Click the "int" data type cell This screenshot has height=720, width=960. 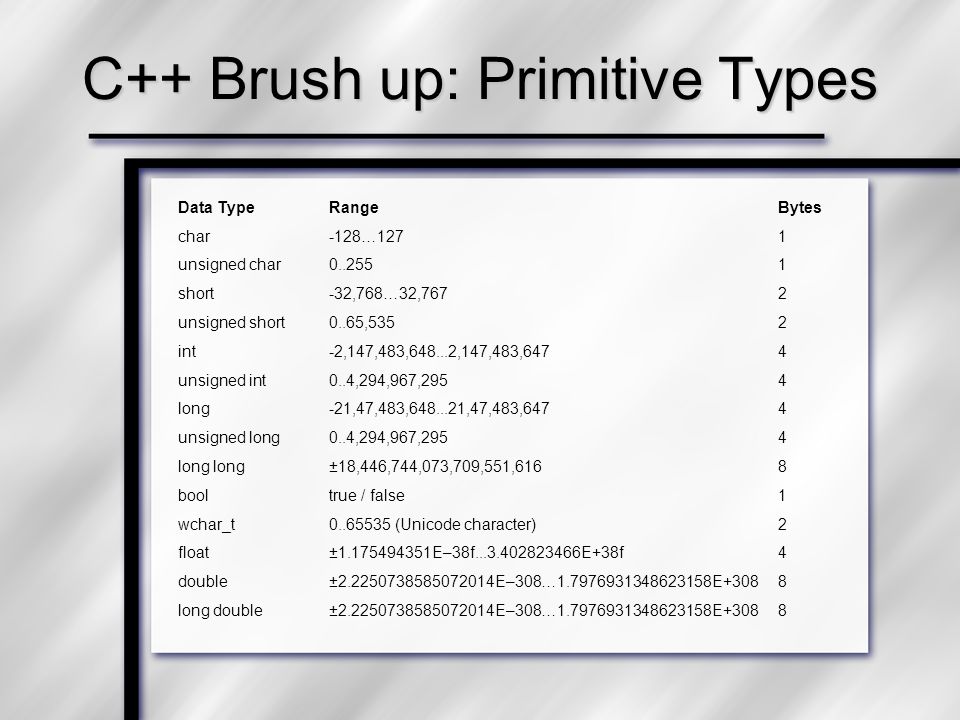187,351
